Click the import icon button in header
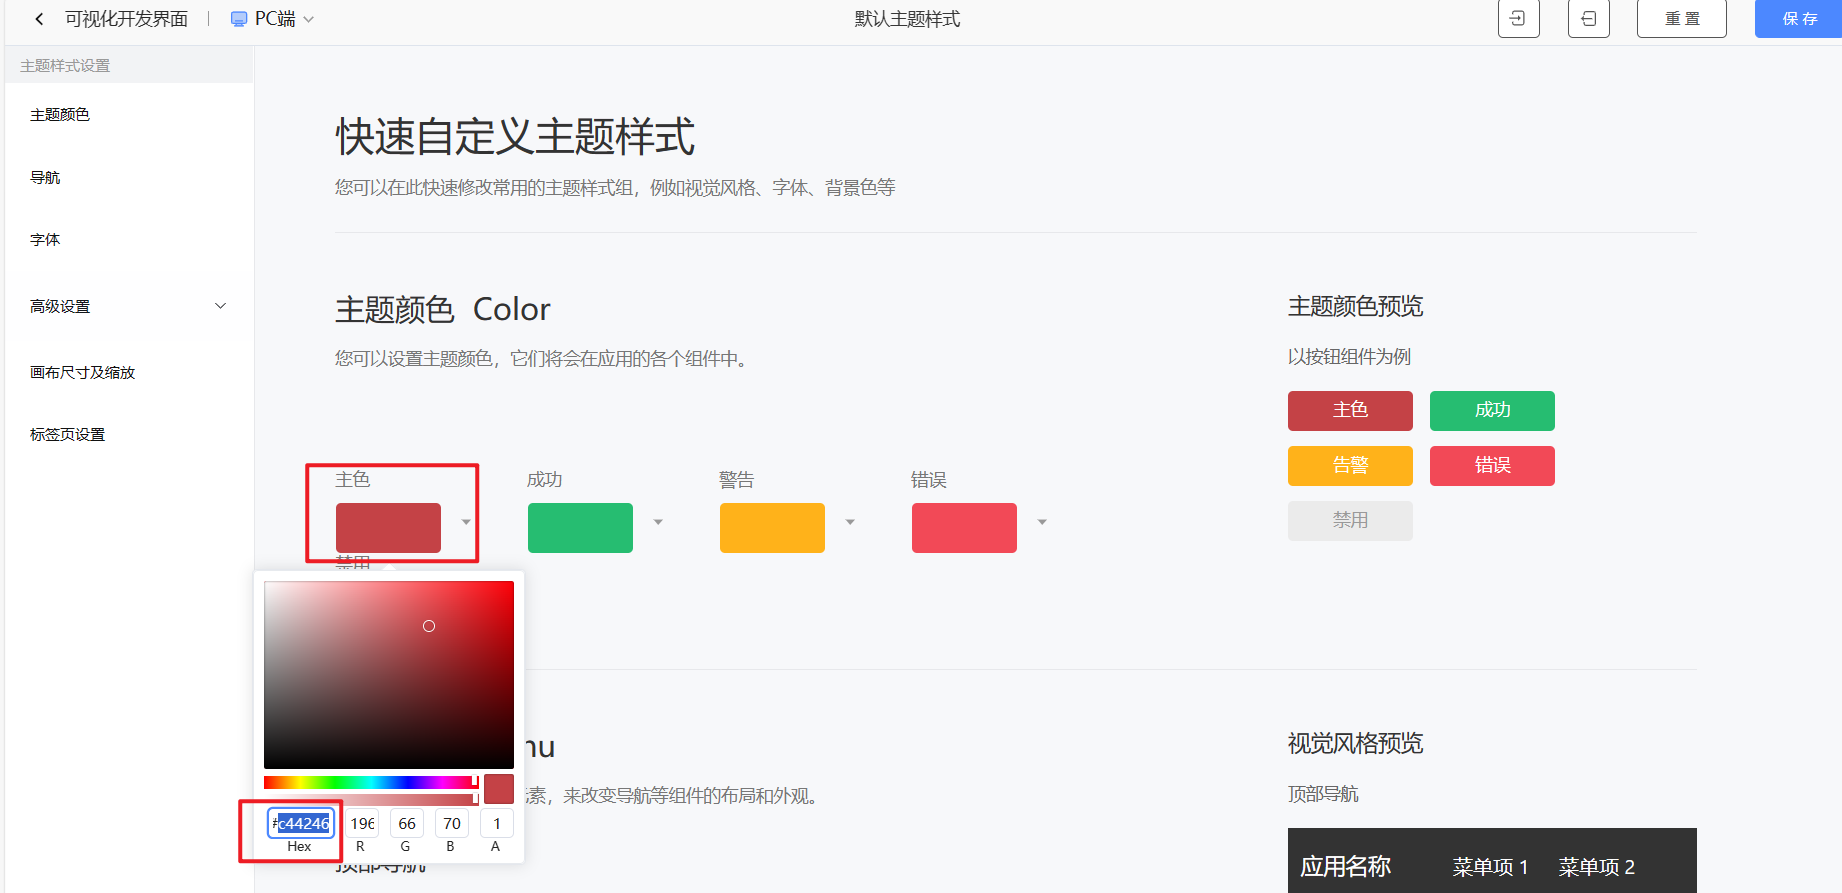Viewport: 1842px width, 893px height. (1518, 18)
